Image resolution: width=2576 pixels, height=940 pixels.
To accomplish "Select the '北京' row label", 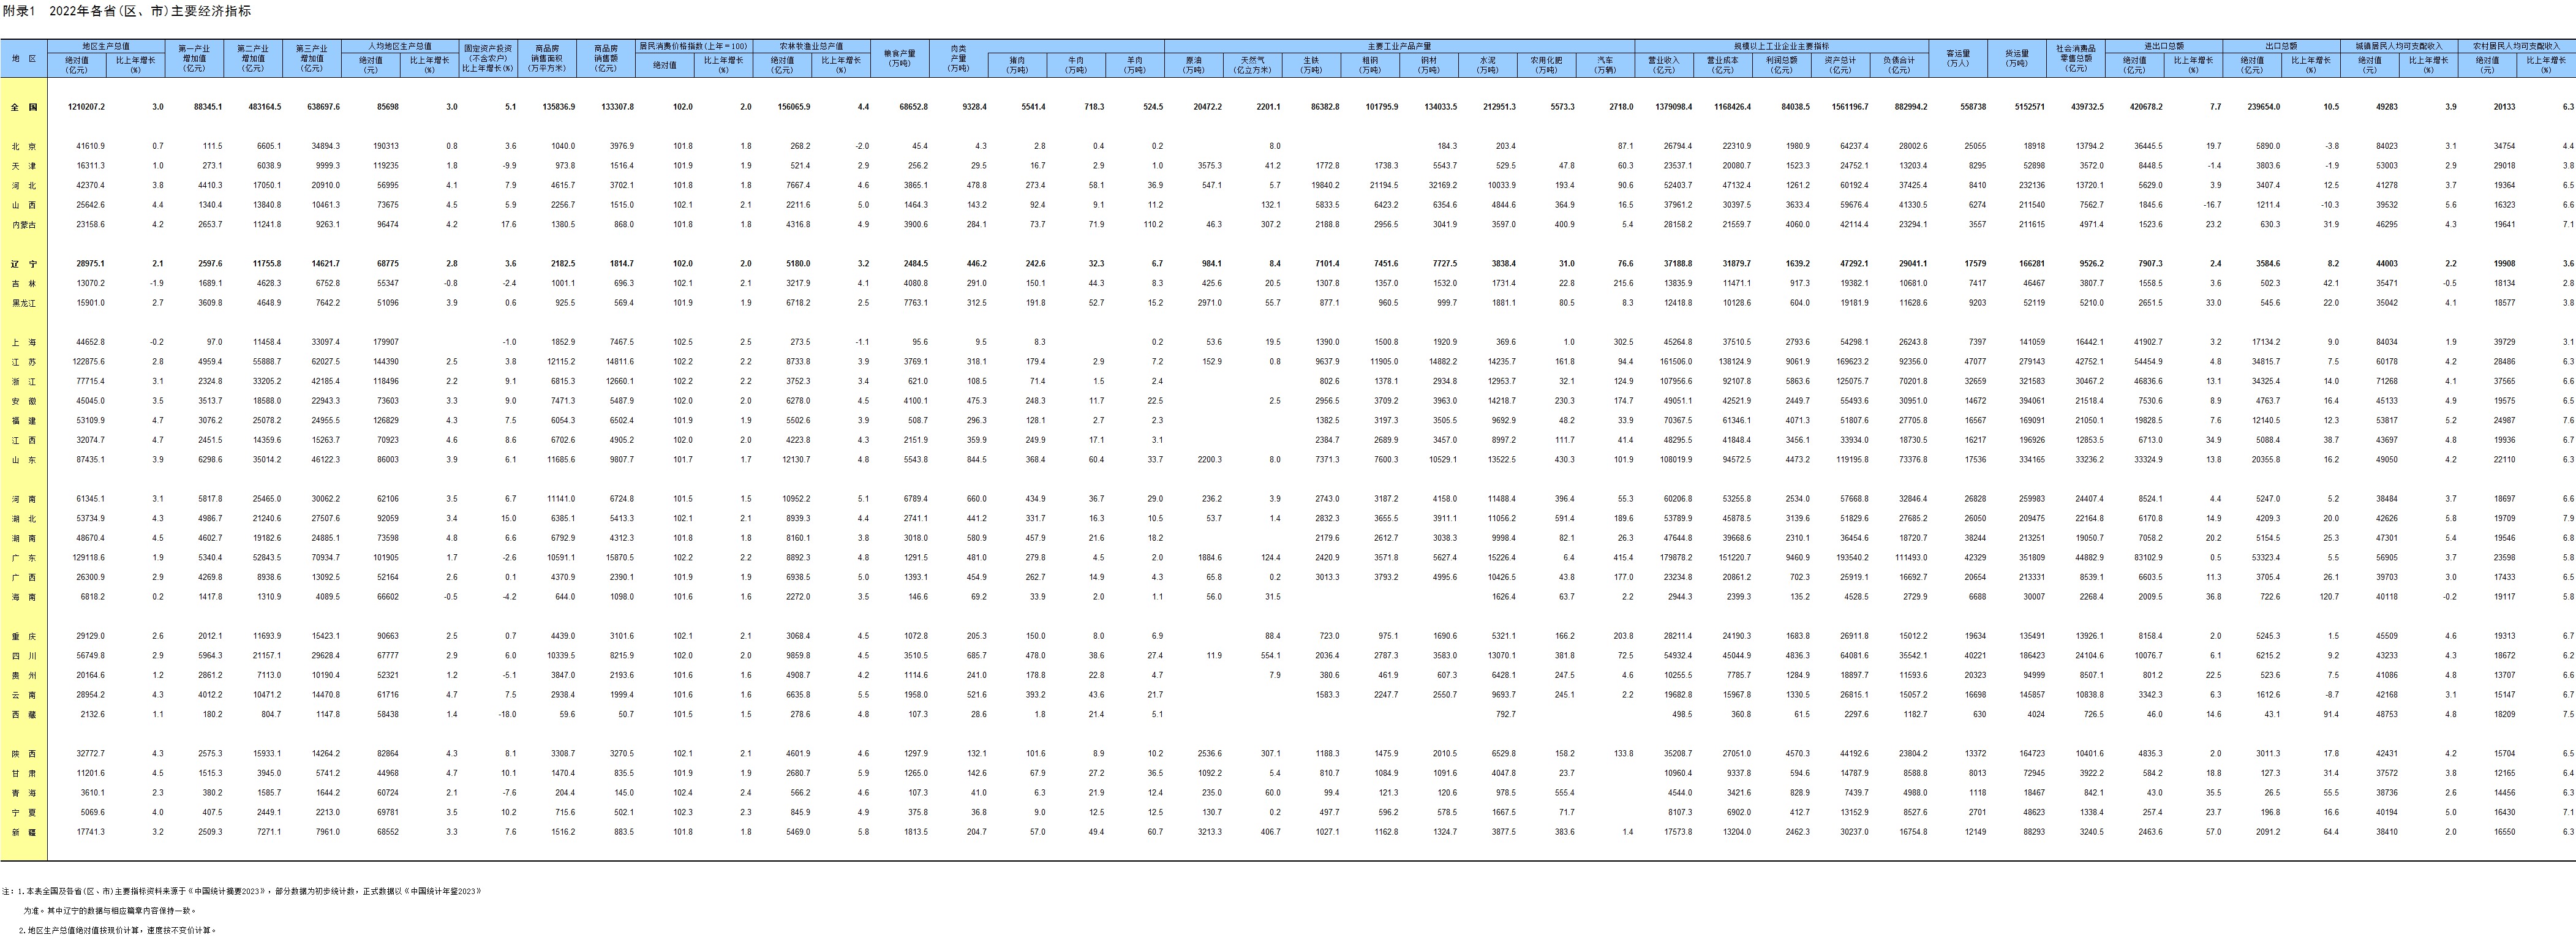I will click(x=24, y=146).
